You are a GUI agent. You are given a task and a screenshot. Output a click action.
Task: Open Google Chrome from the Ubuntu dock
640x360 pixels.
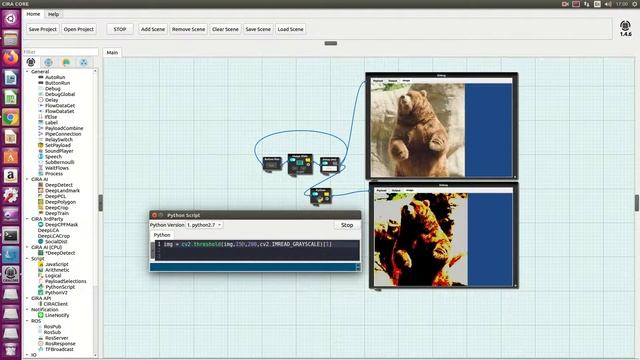[x=11, y=118]
